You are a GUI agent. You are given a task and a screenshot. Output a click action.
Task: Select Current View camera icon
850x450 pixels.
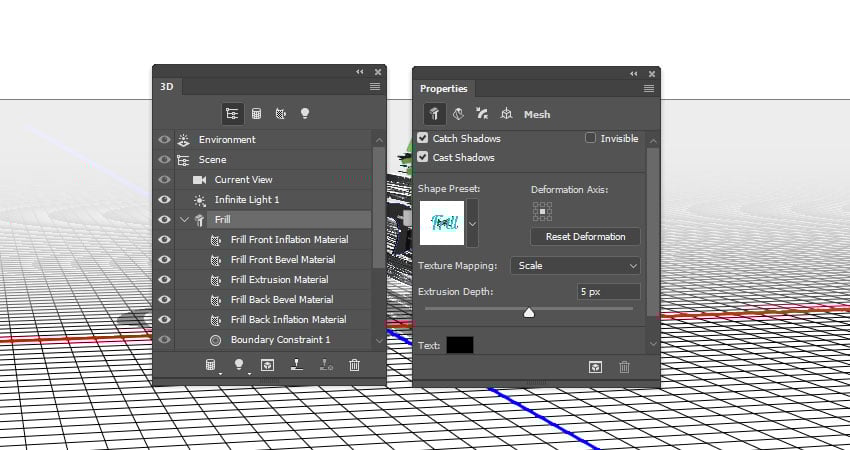[x=199, y=179]
